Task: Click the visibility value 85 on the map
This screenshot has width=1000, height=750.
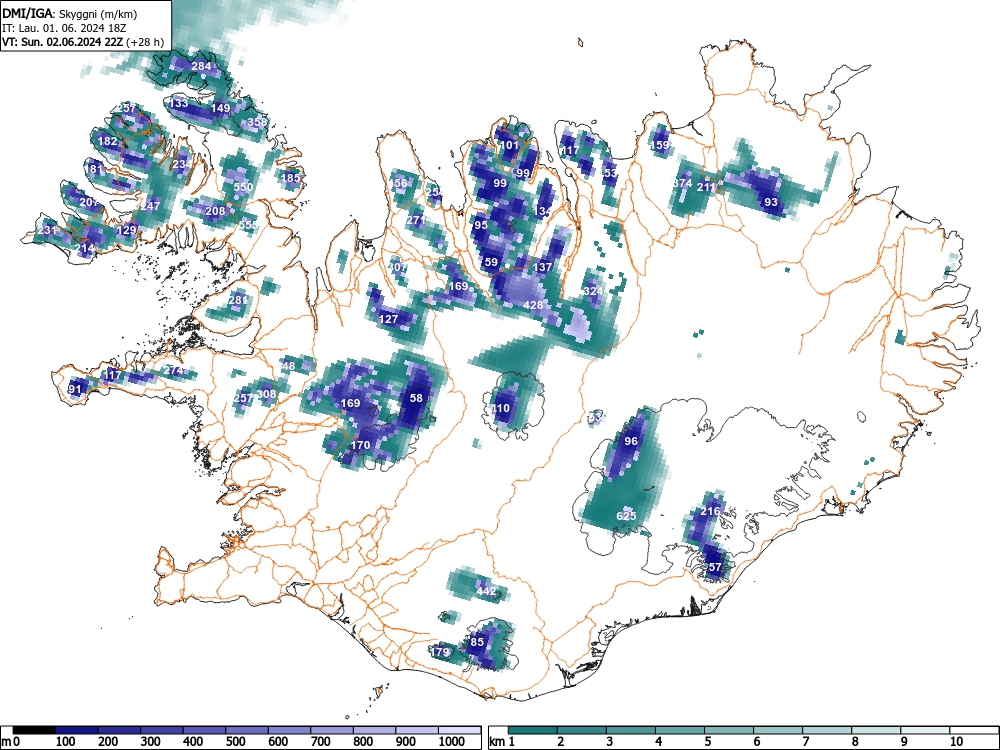Action: point(477,642)
